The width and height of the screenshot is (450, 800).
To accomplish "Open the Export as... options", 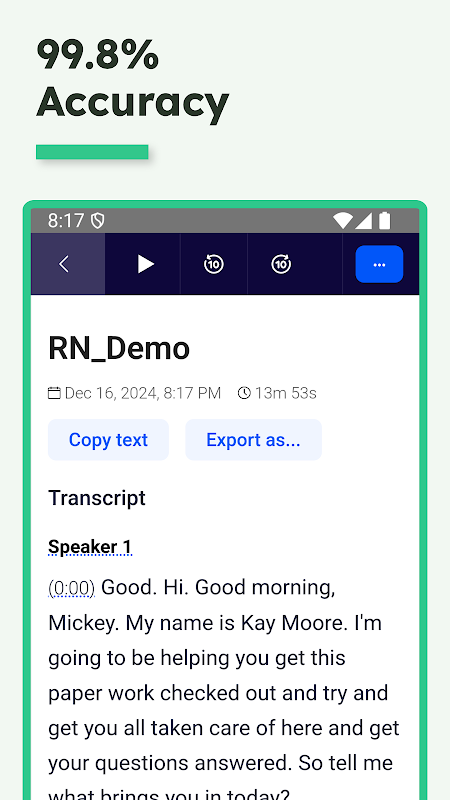I will 253,440.
